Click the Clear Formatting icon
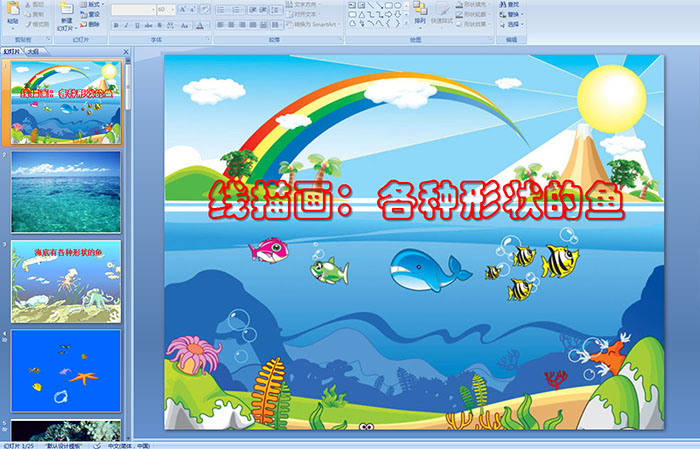Image resolution: width=700 pixels, height=449 pixels. coord(205,9)
